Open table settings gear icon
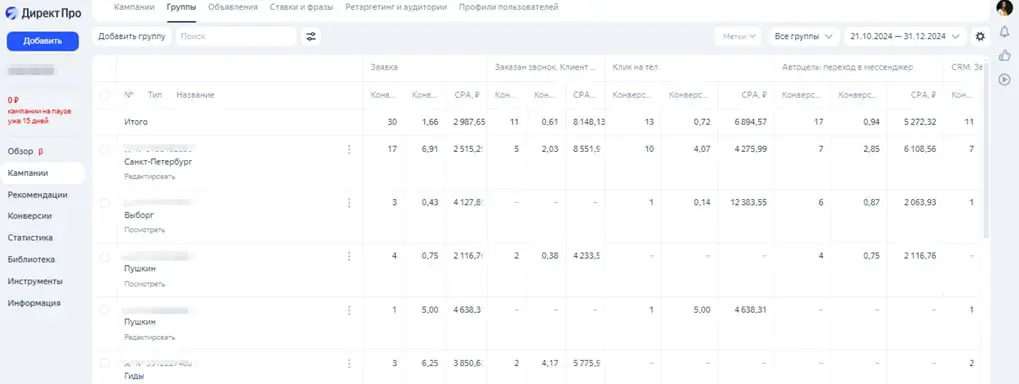This screenshot has width=1019, height=384. point(980,36)
